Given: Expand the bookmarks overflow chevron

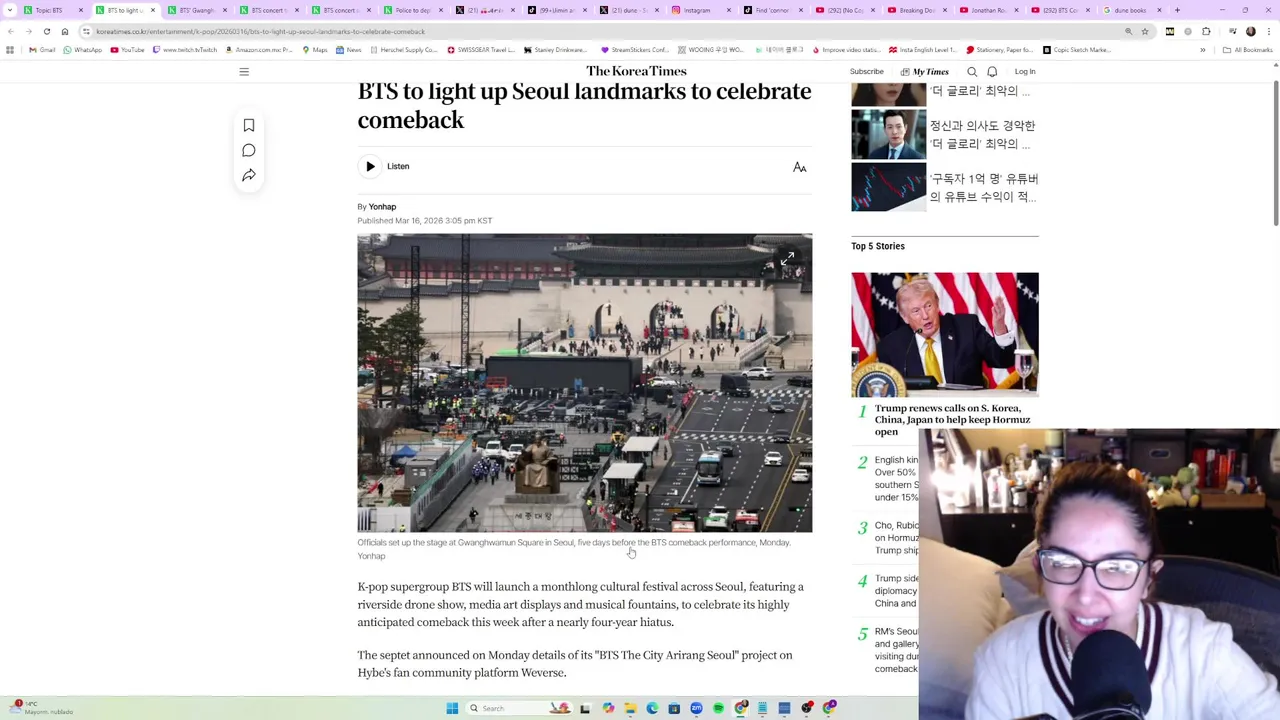Looking at the screenshot, I should [x=1203, y=50].
